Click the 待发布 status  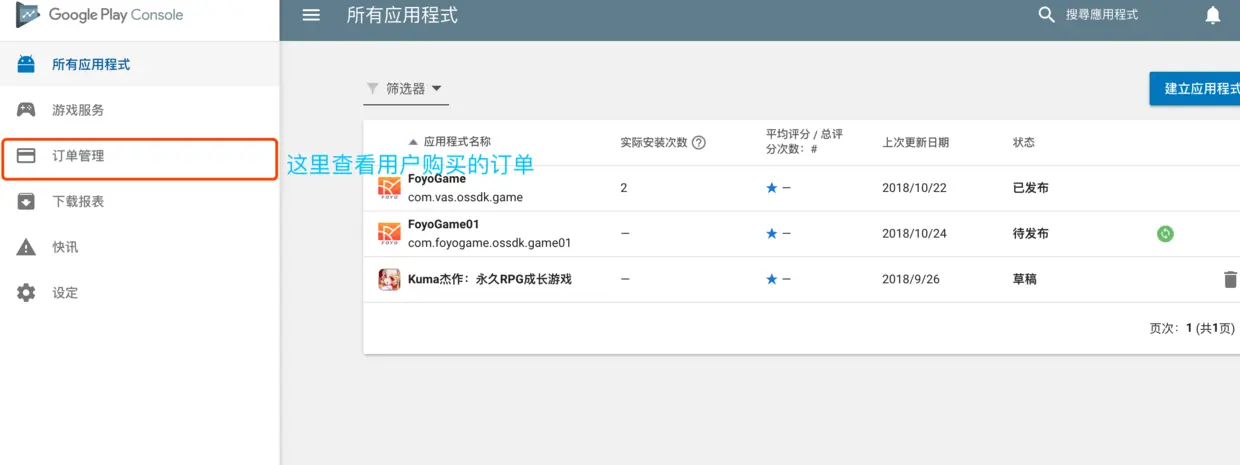coord(1031,234)
